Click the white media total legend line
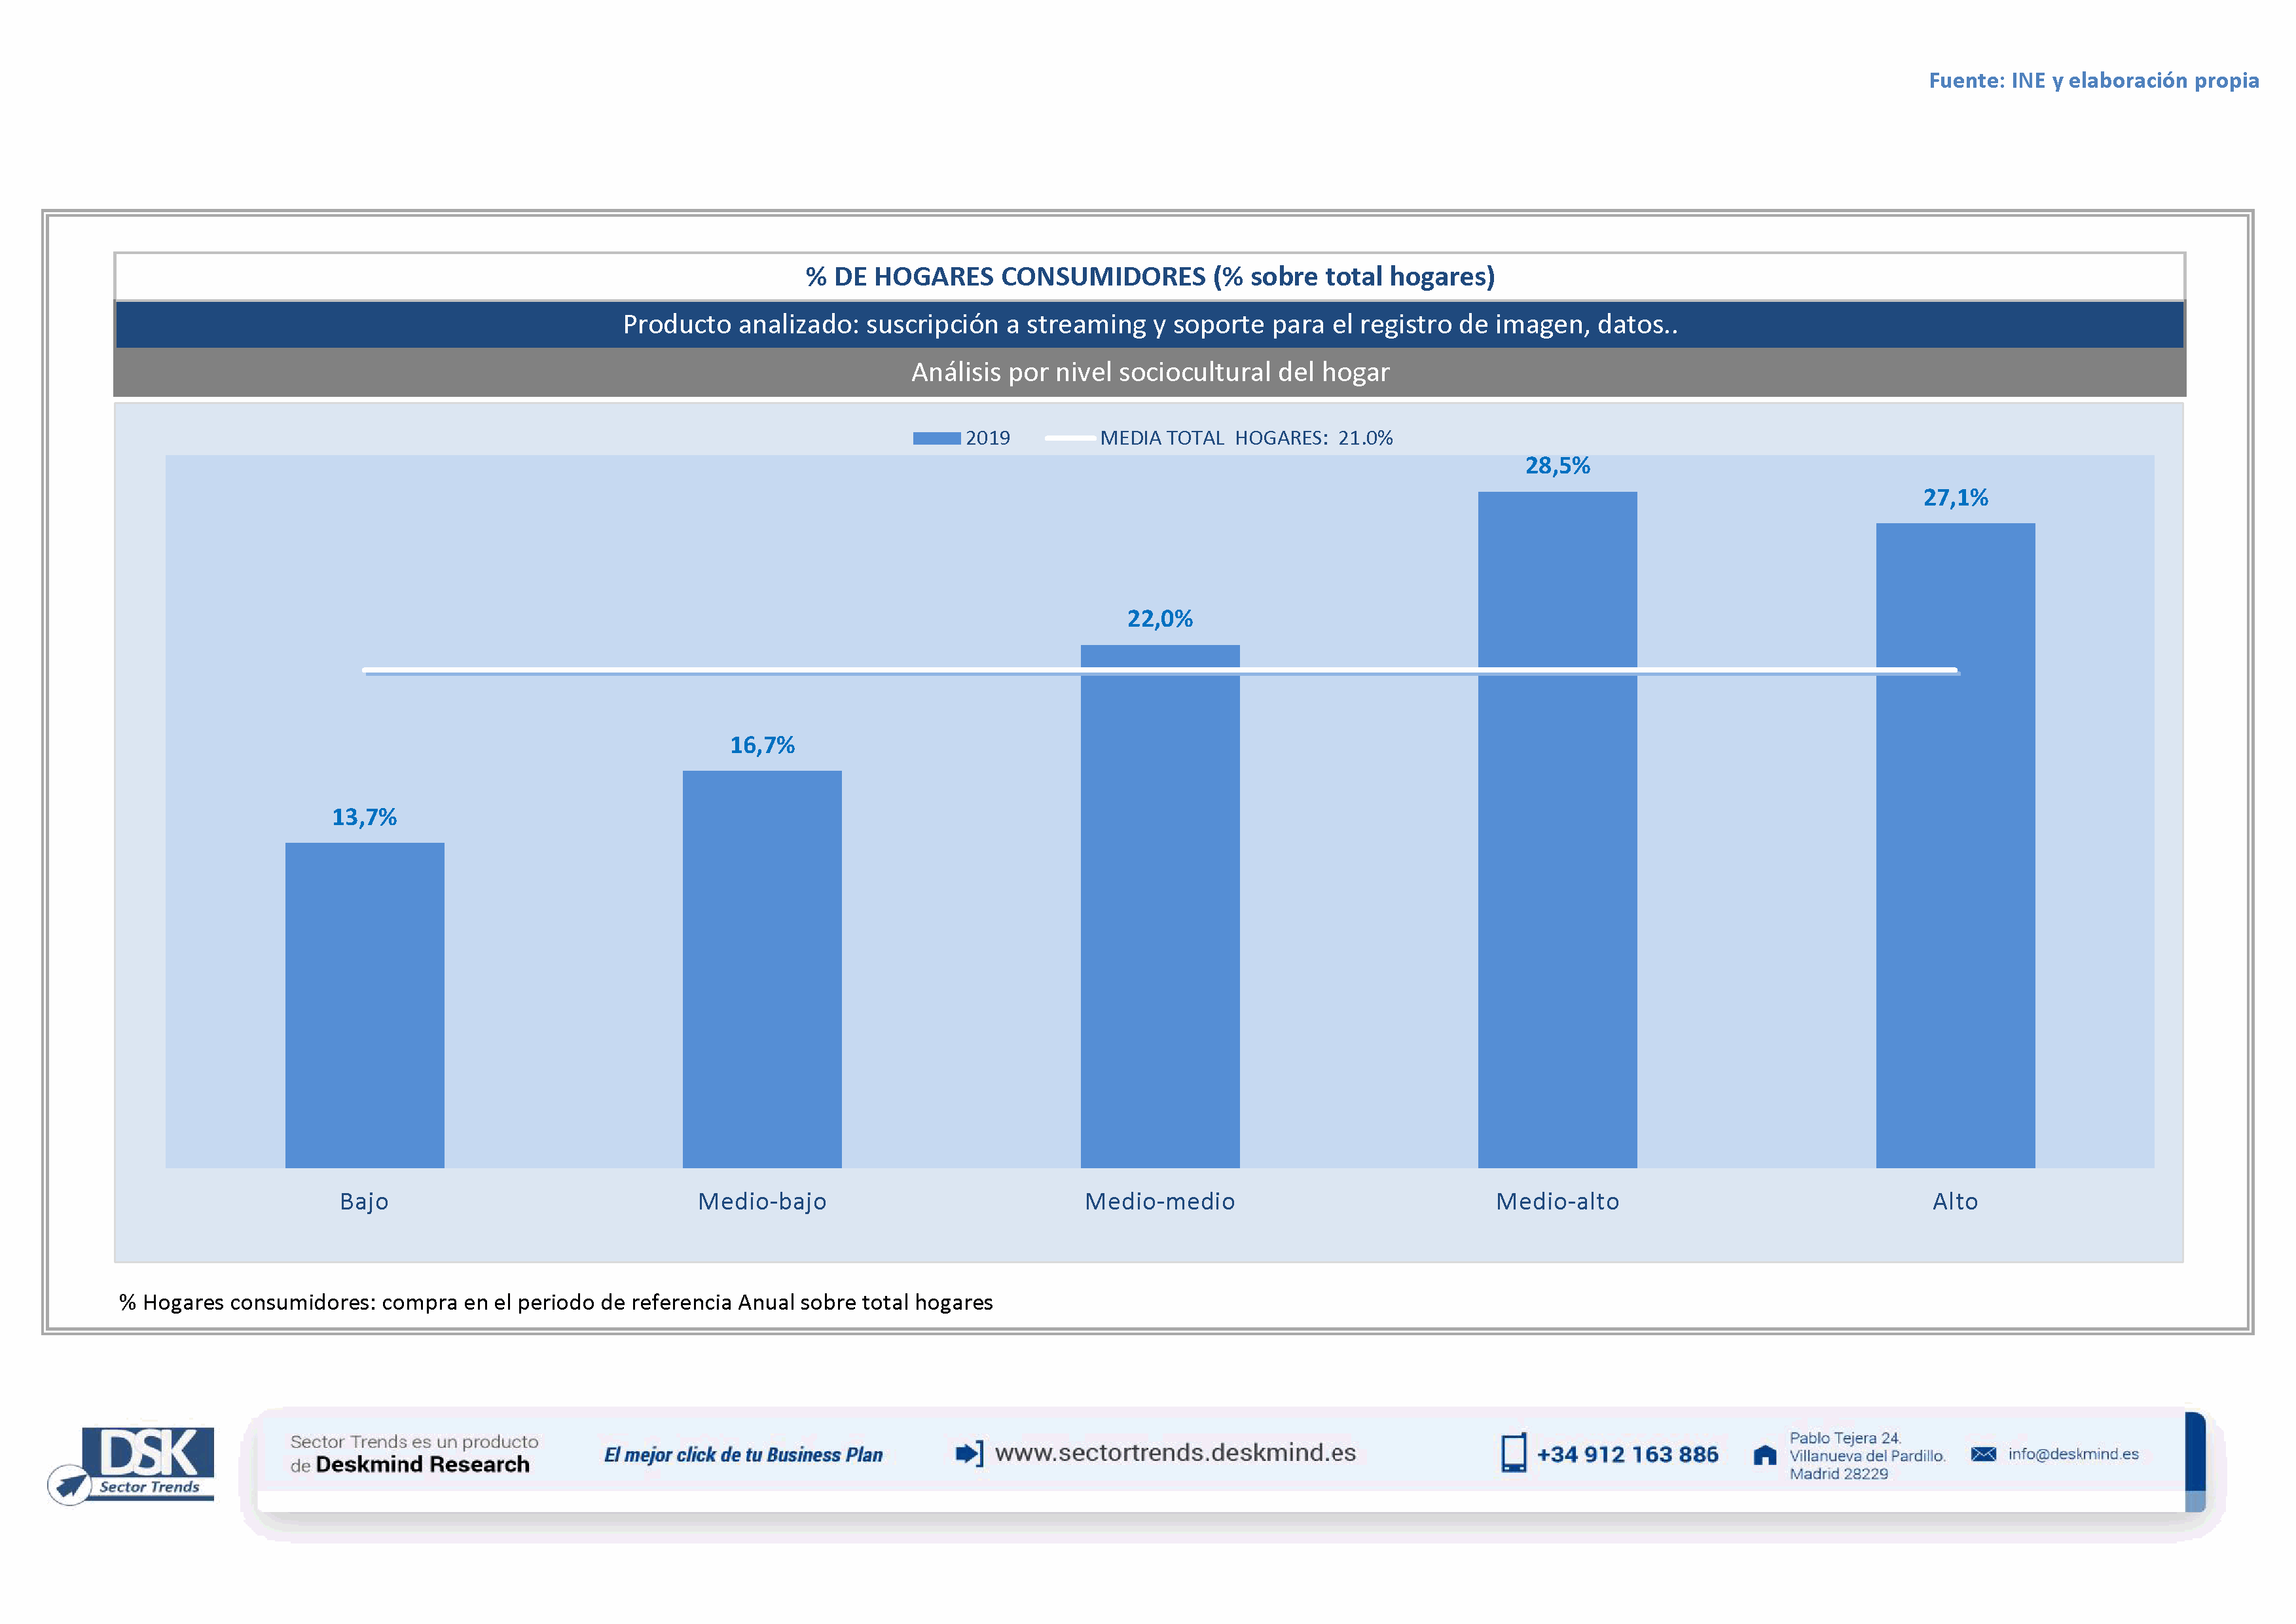Image resolution: width=2296 pixels, height=1624 pixels. point(1069,438)
